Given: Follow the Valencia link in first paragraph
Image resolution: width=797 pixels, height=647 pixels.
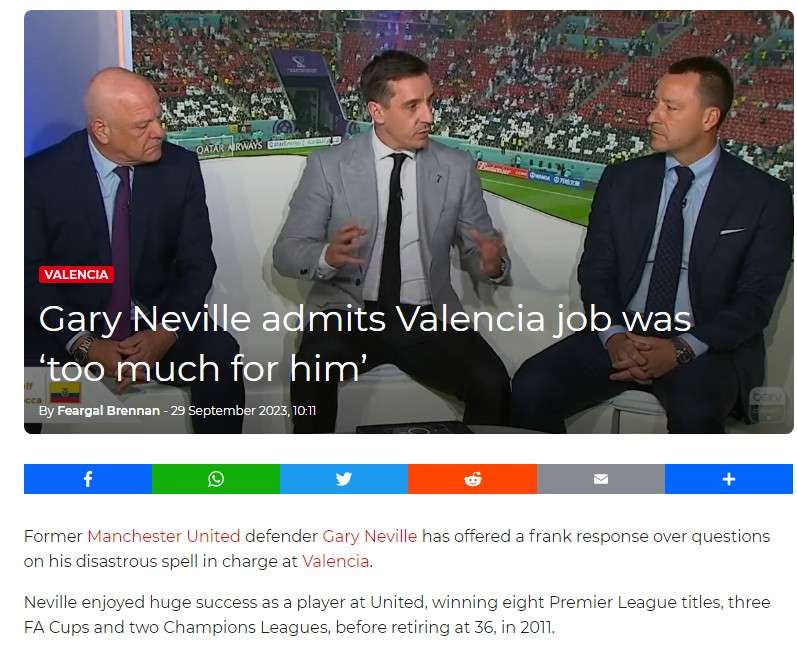Looking at the screenshot, I should click(335, 561).
